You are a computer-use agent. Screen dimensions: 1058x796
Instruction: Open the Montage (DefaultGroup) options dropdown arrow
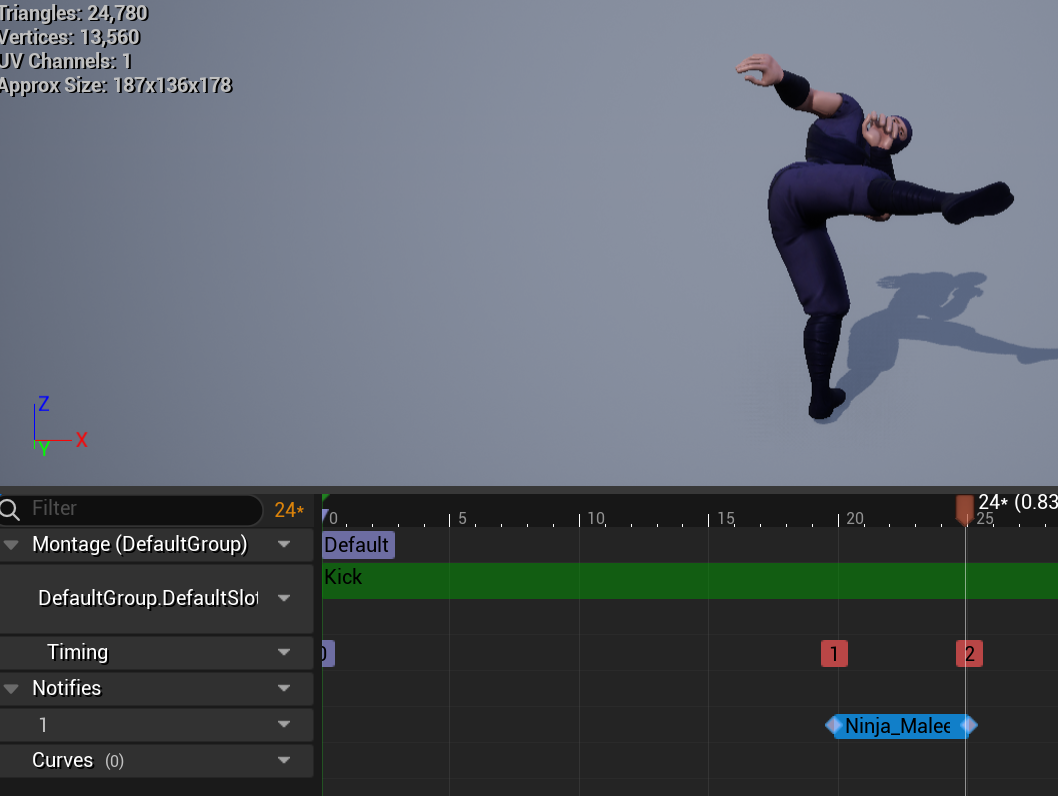point(284,545)
